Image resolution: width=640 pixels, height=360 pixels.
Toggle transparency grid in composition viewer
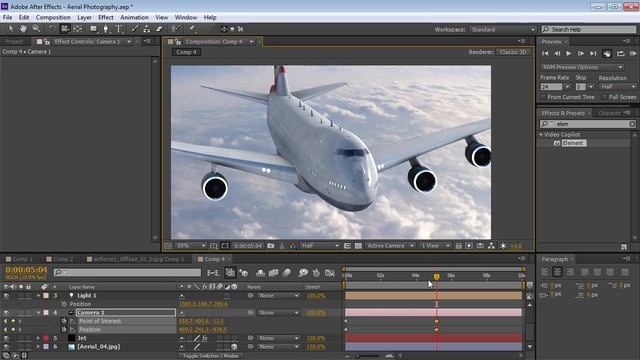(x=358, y=246)
